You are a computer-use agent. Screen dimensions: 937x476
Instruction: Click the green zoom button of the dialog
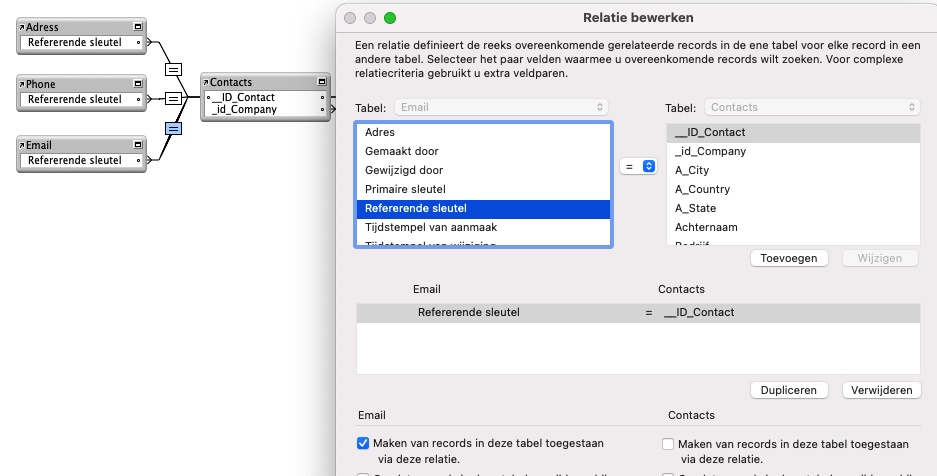(x=390, y=18)
